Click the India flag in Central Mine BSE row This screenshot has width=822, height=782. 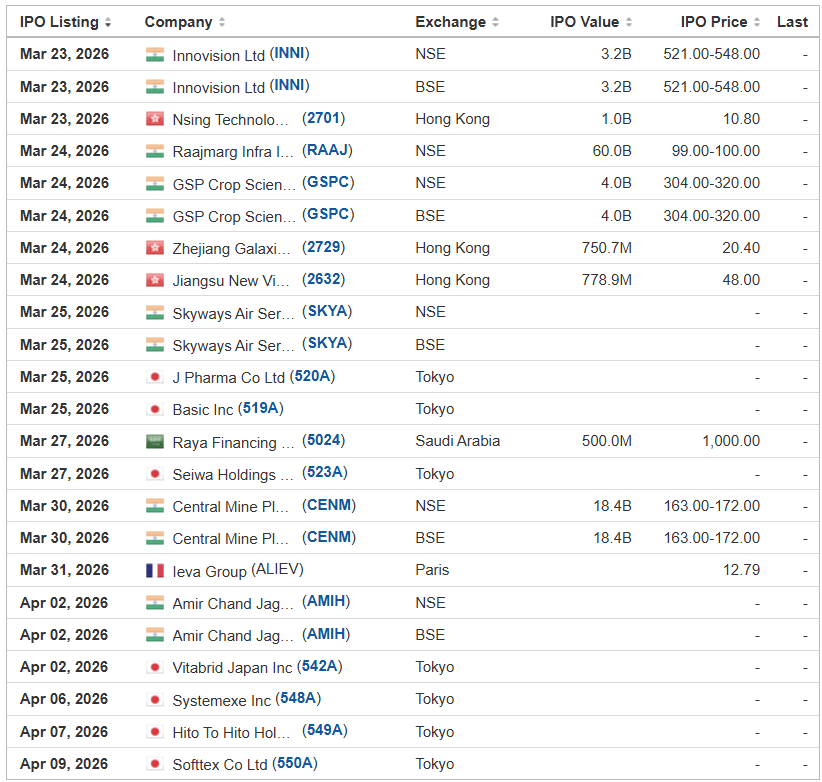(155, 538)
